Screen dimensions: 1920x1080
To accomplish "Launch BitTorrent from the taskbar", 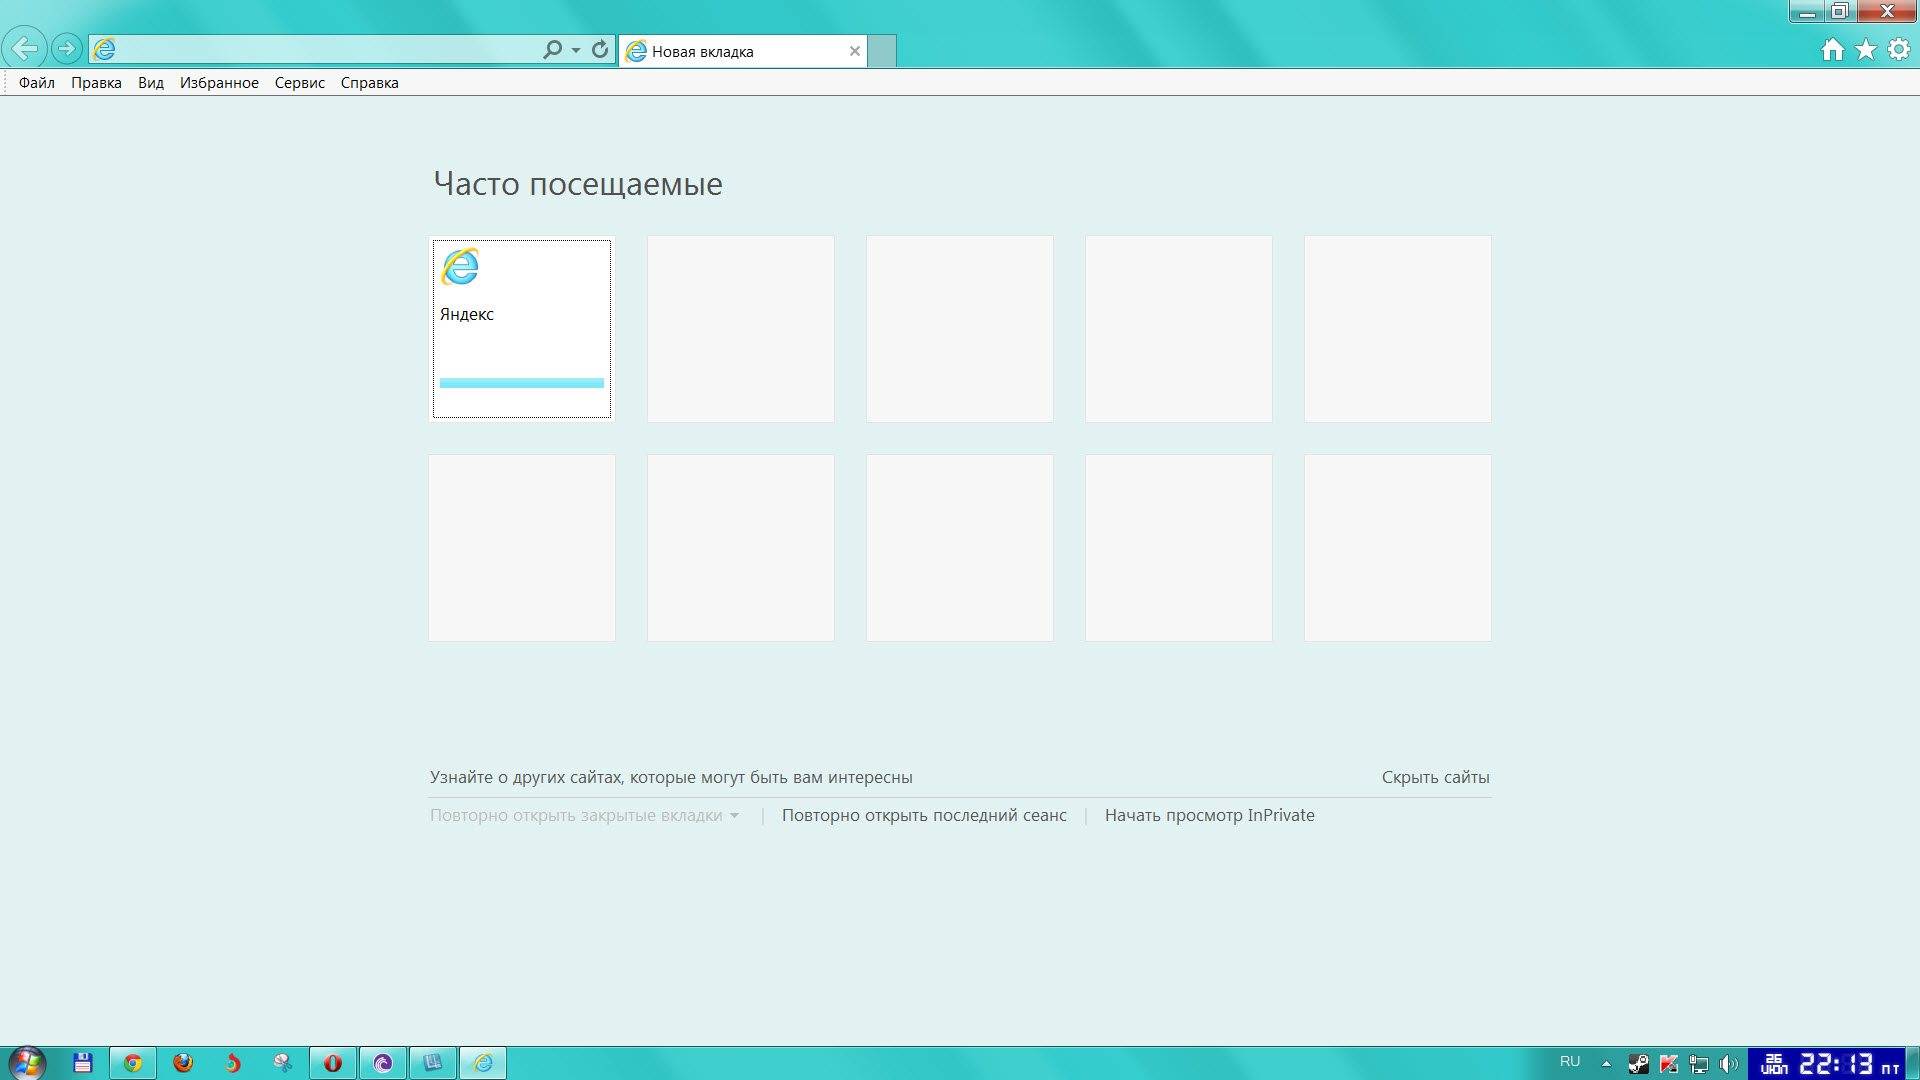I will (383, 1062).
